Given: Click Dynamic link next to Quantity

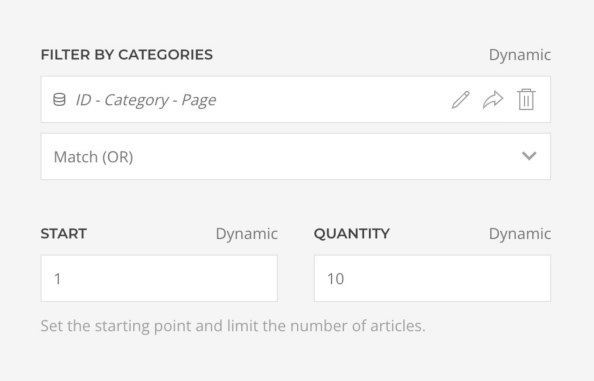Looking at the screenshot, I should point(520,234).
